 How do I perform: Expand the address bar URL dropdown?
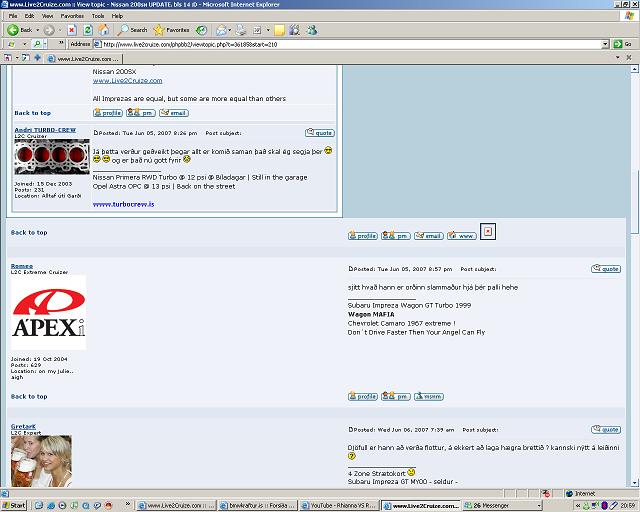(x=604, y=44)
